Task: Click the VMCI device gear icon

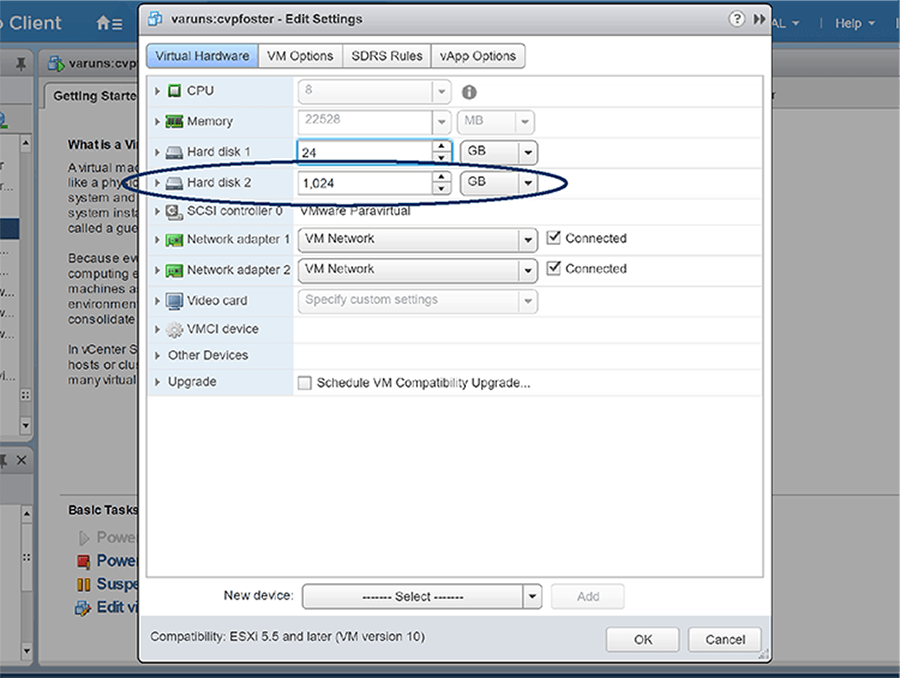Action: click(x=174, y=330)
